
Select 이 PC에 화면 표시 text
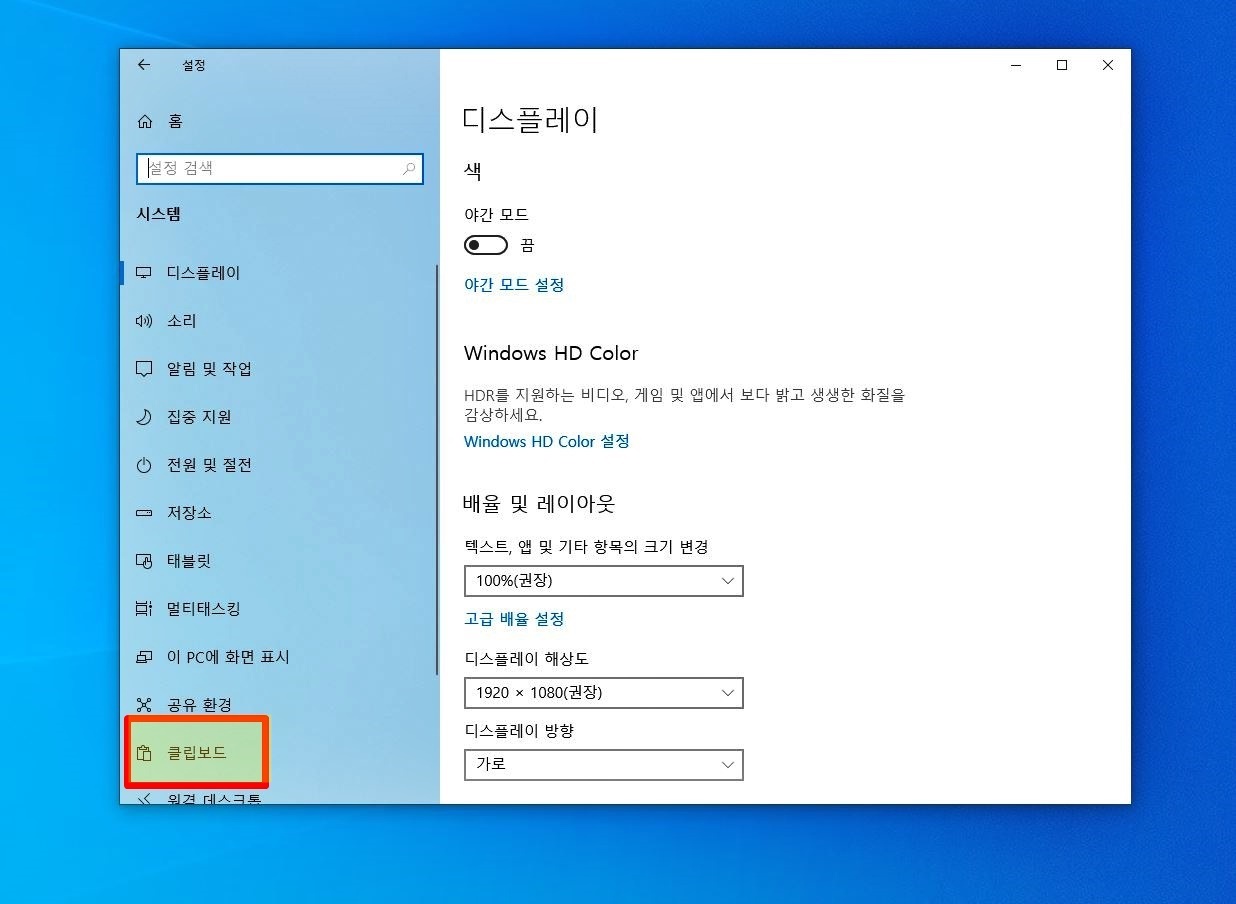tap(228, 657)
